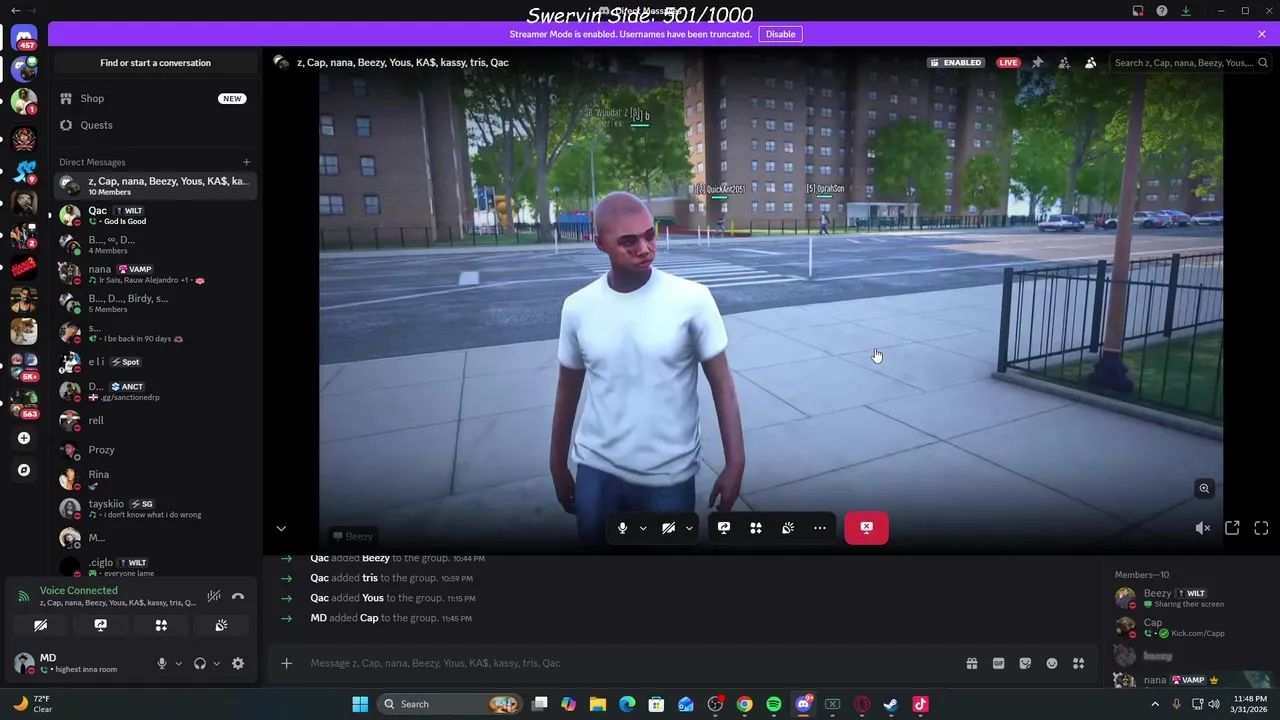Open pinned messages with the pin icon
The width and height of the screenshot is (1280, 720).
tap(1037, 63)
